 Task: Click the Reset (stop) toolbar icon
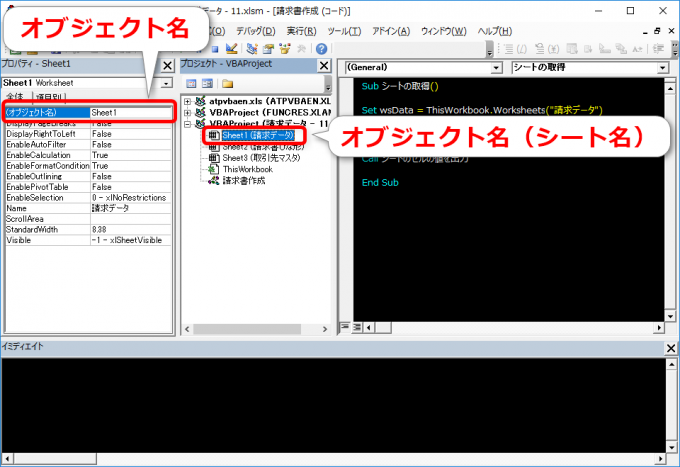[215, 49]
